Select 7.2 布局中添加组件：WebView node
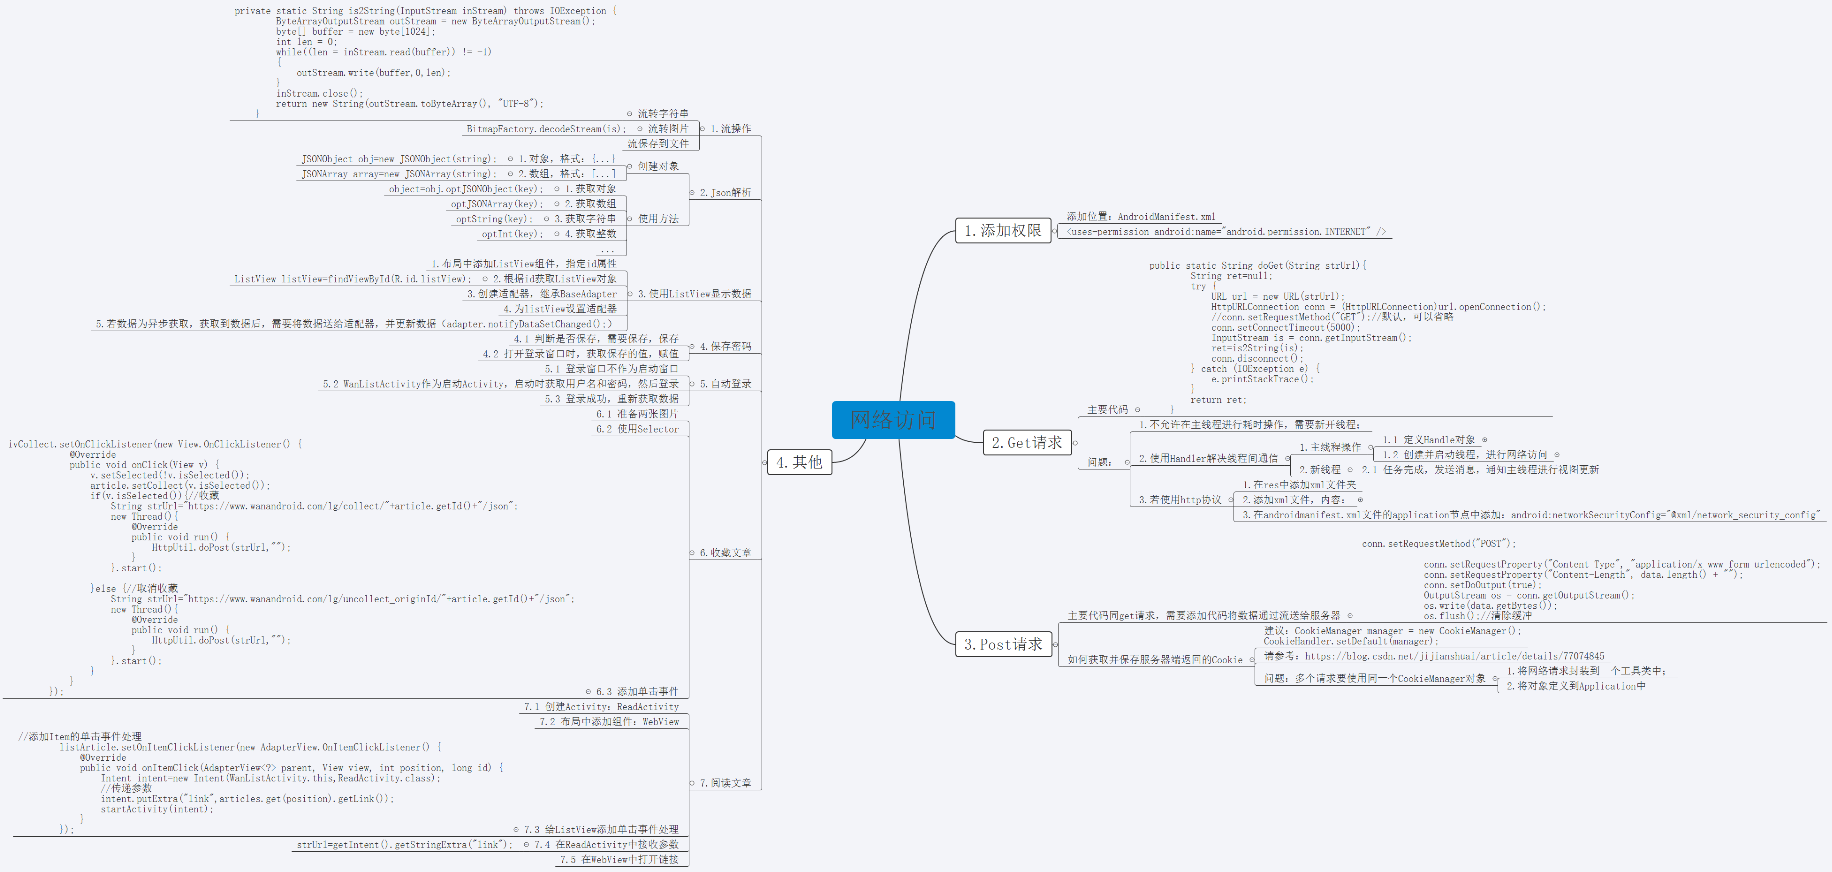The height and width of the screenshot is (872, 1832). pyautogui.click(x=610, y=722)
